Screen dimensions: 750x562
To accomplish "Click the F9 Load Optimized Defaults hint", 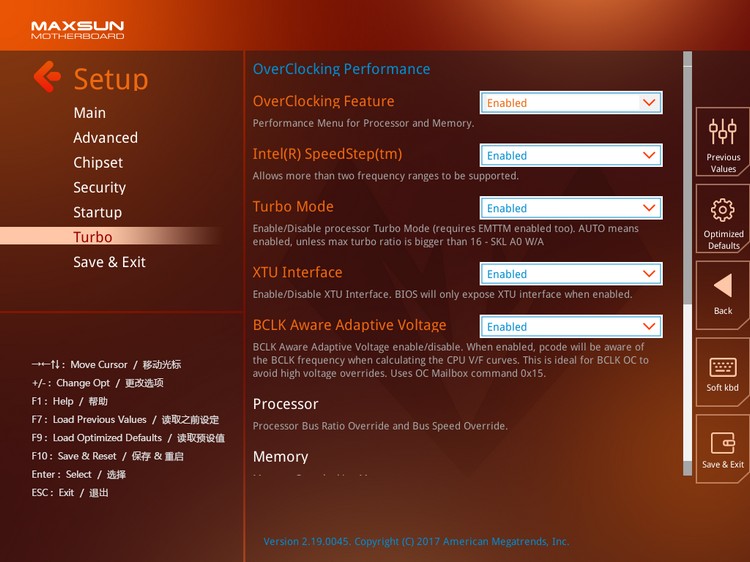I will (x=128, y=438).
